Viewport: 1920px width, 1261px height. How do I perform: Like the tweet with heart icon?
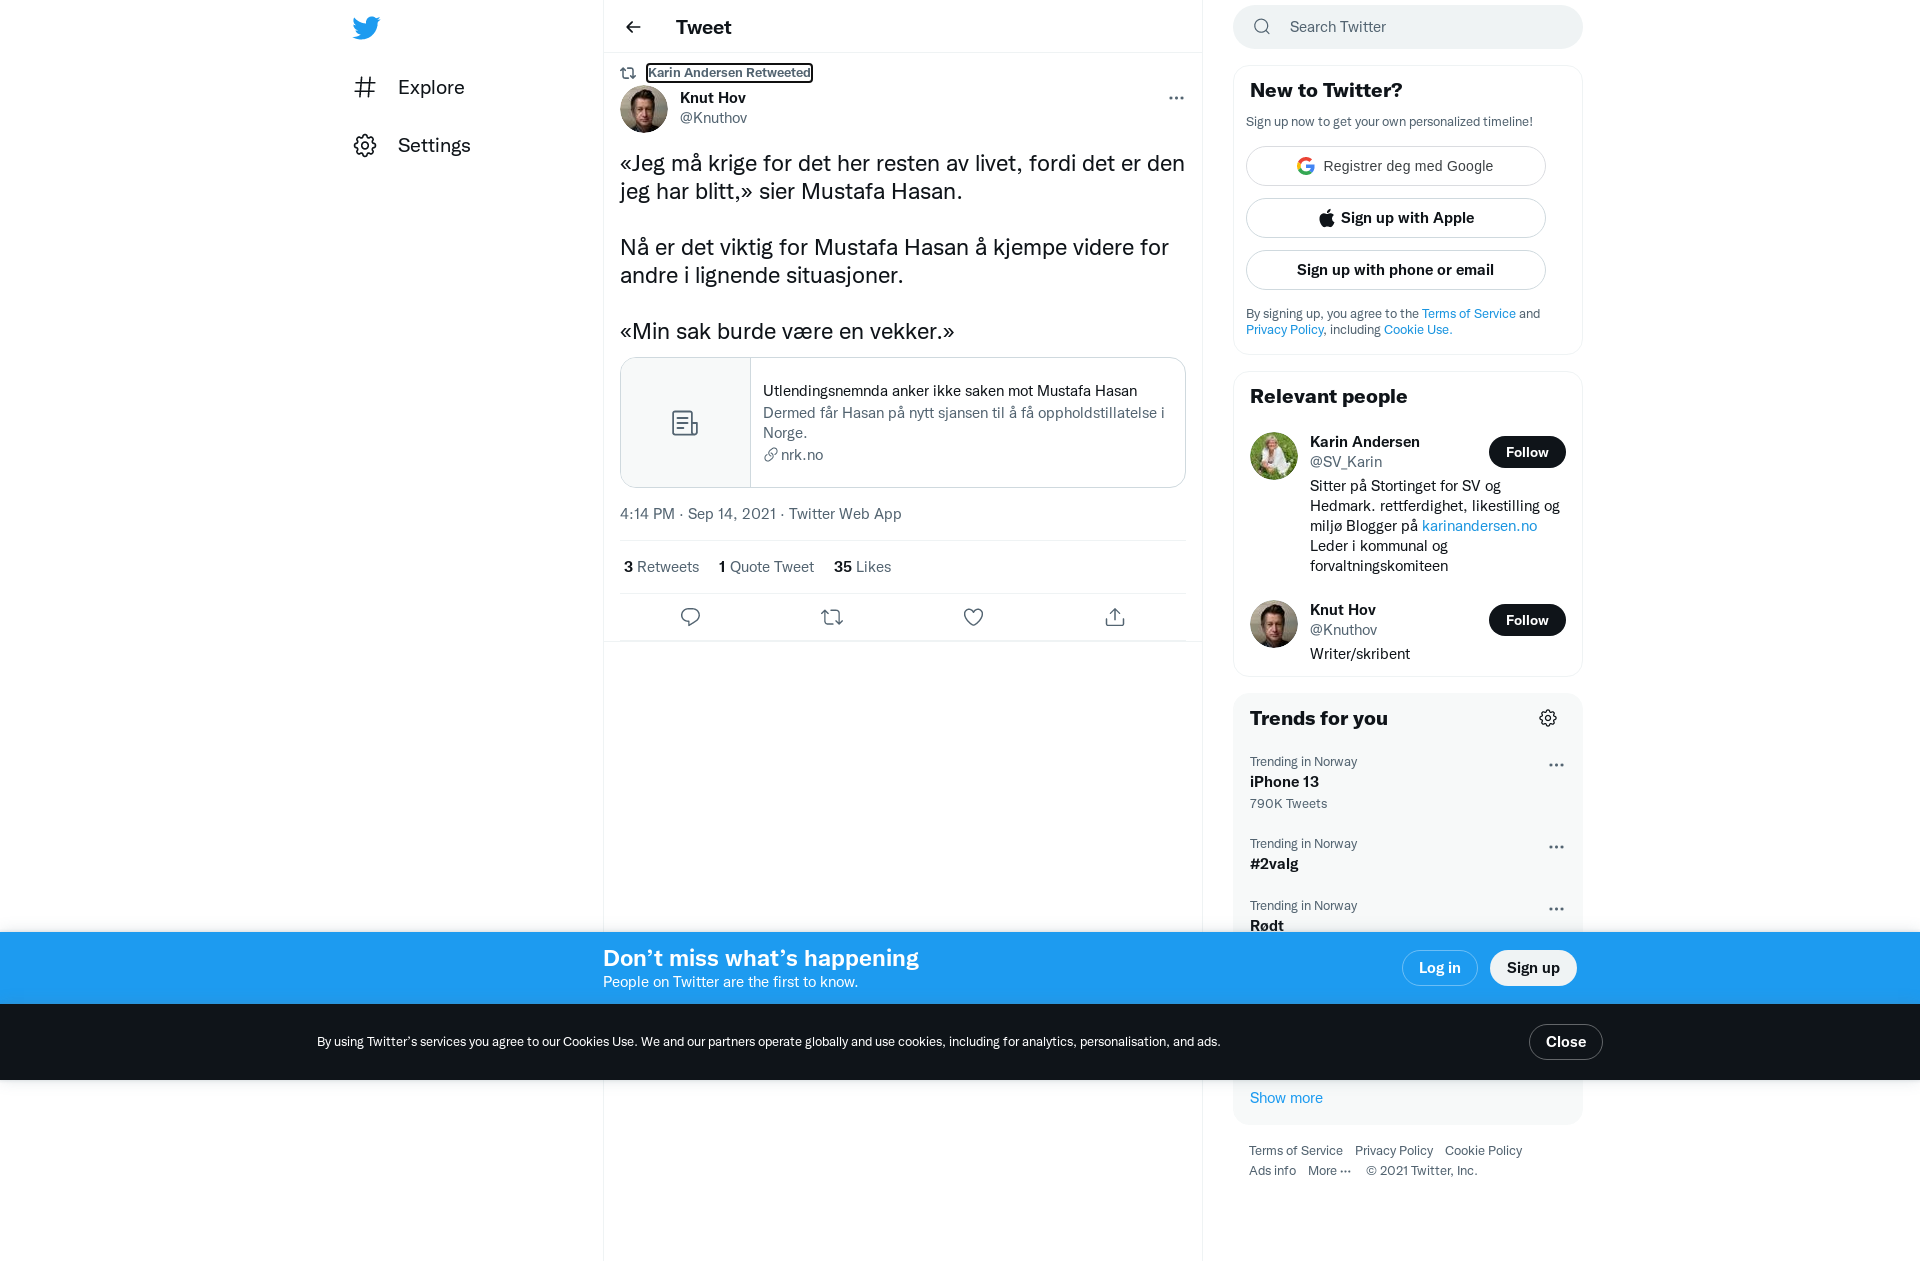[973, 617]
